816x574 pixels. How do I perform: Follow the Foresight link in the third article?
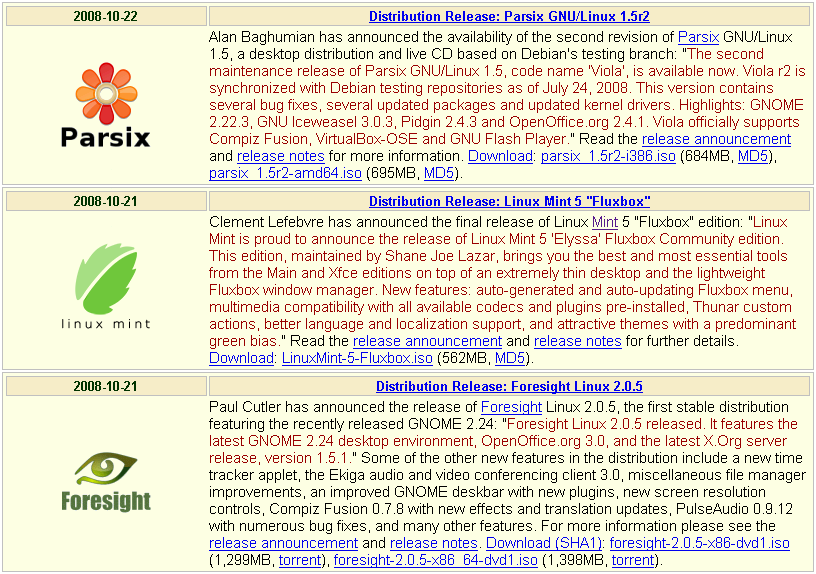pos(511,407)
